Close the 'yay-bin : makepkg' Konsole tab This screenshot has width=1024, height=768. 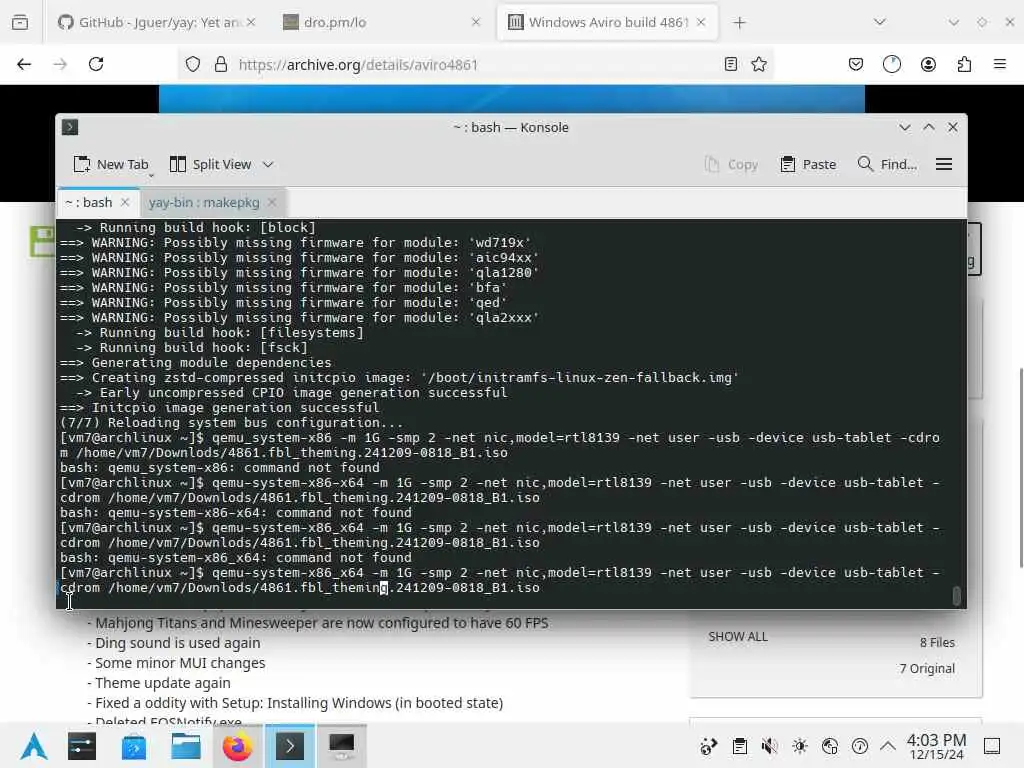click(x=272, y=202)
